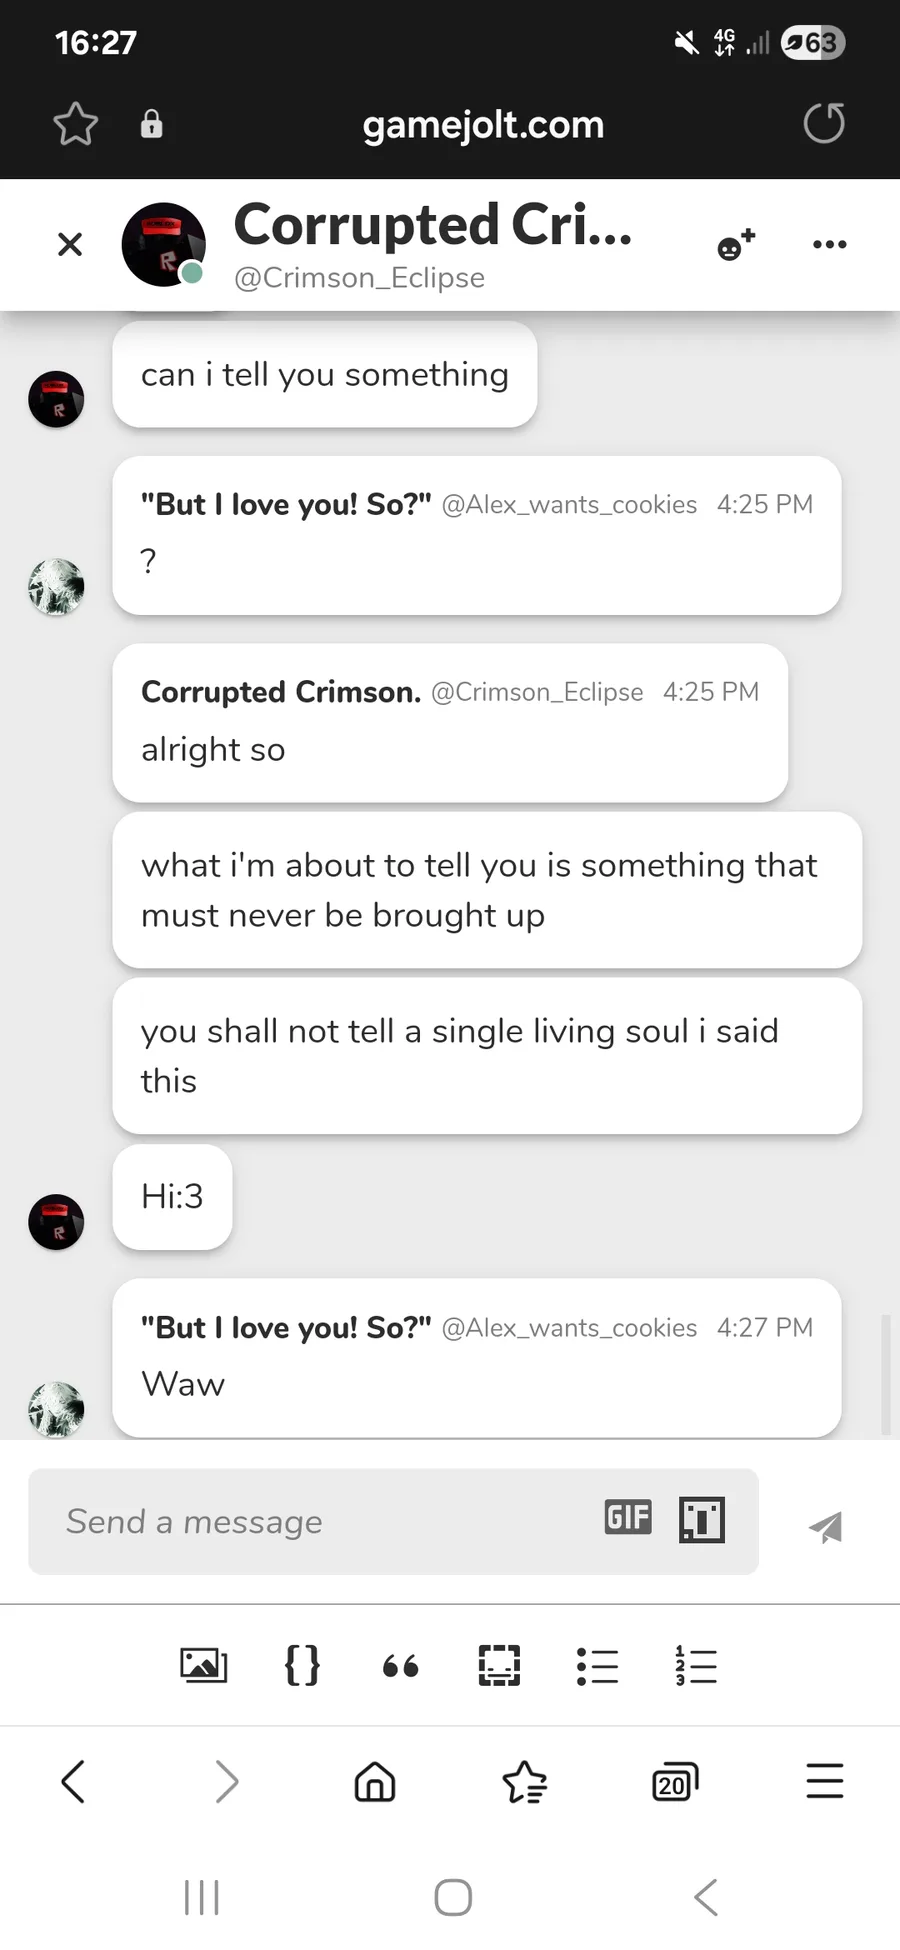
Task: Open the browser hamburger menu
Action: pyautogui.click(x=825, y=1781)
